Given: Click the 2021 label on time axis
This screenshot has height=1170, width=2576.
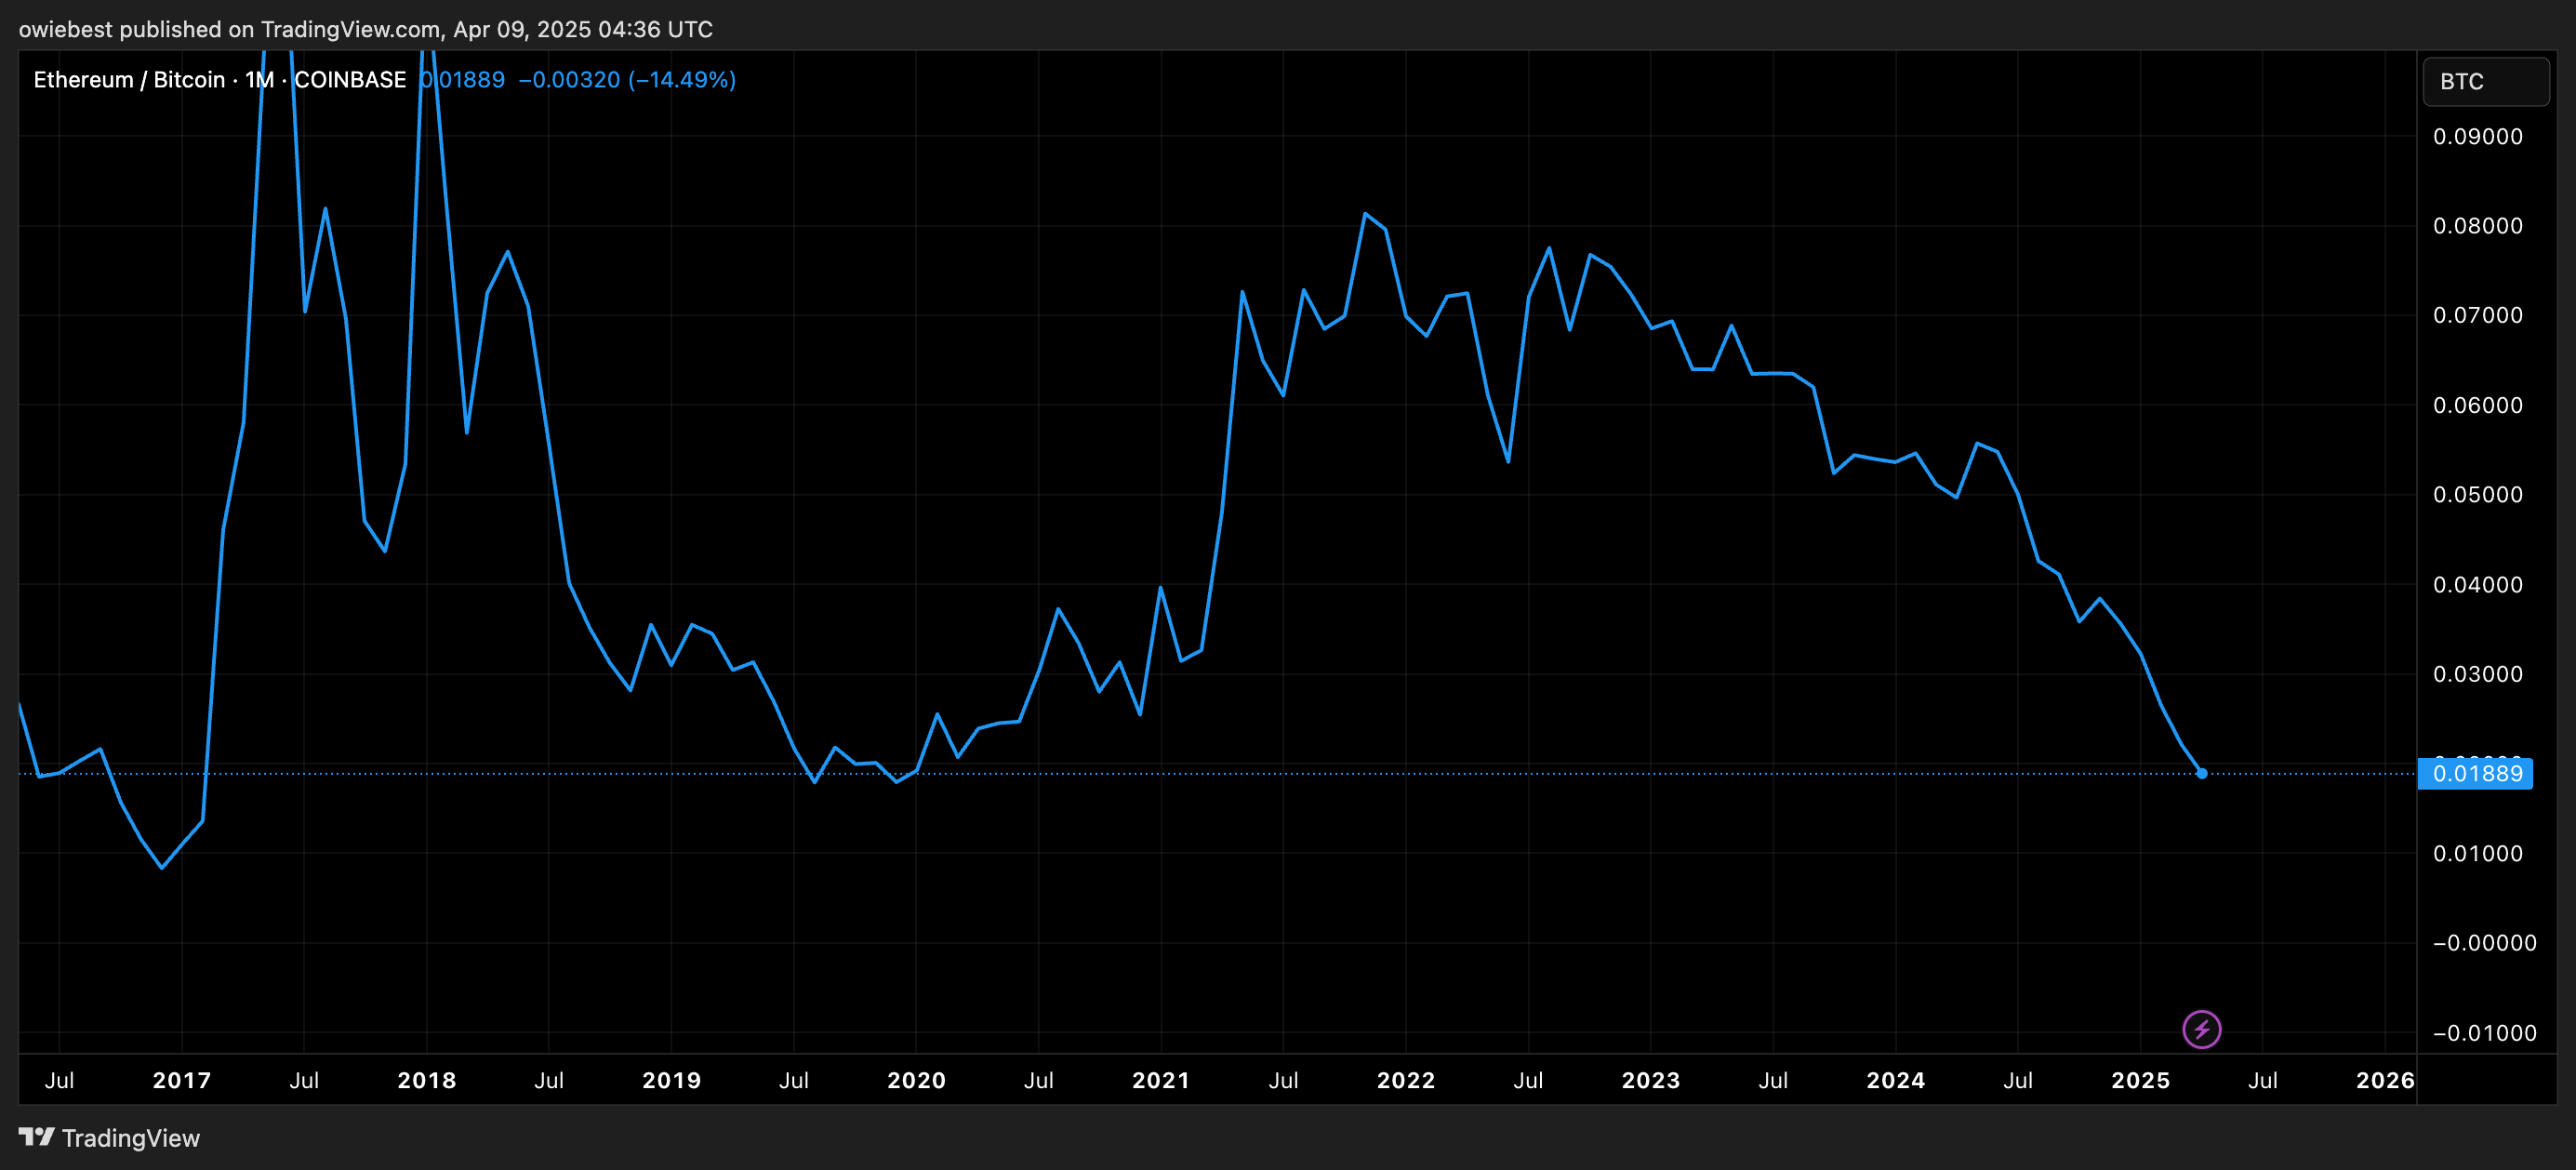Looking at the screenshot, I should coord(1160,1080).
